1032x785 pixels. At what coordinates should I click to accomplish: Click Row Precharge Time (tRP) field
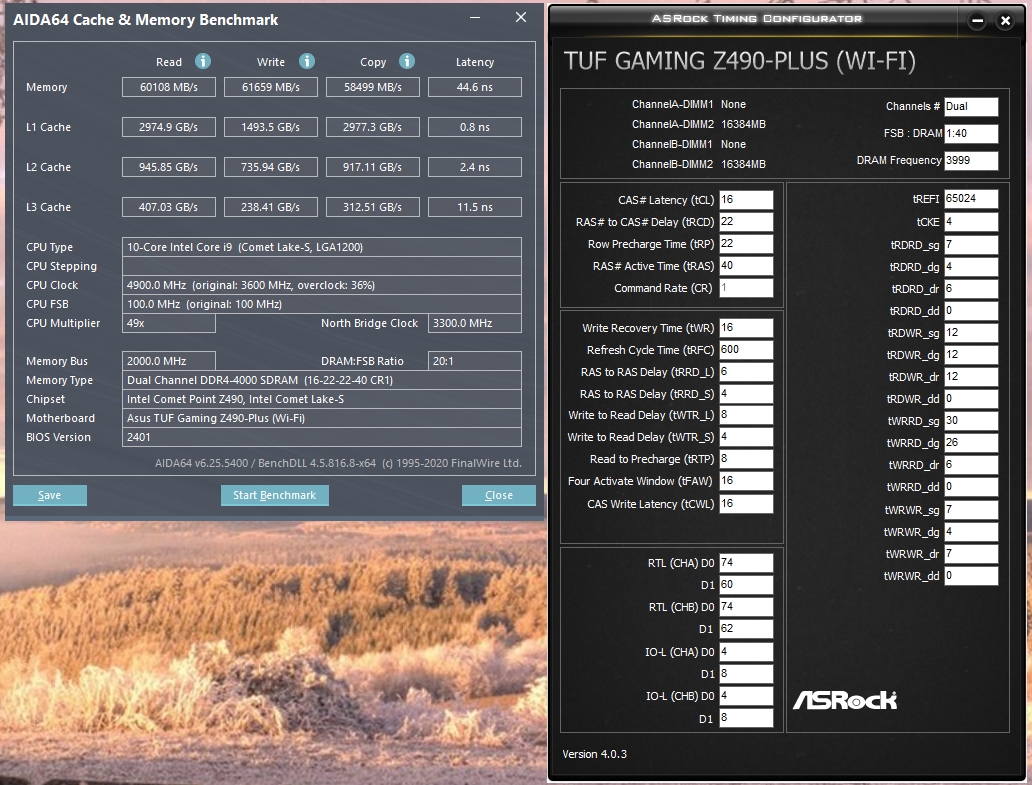[746, 243]
